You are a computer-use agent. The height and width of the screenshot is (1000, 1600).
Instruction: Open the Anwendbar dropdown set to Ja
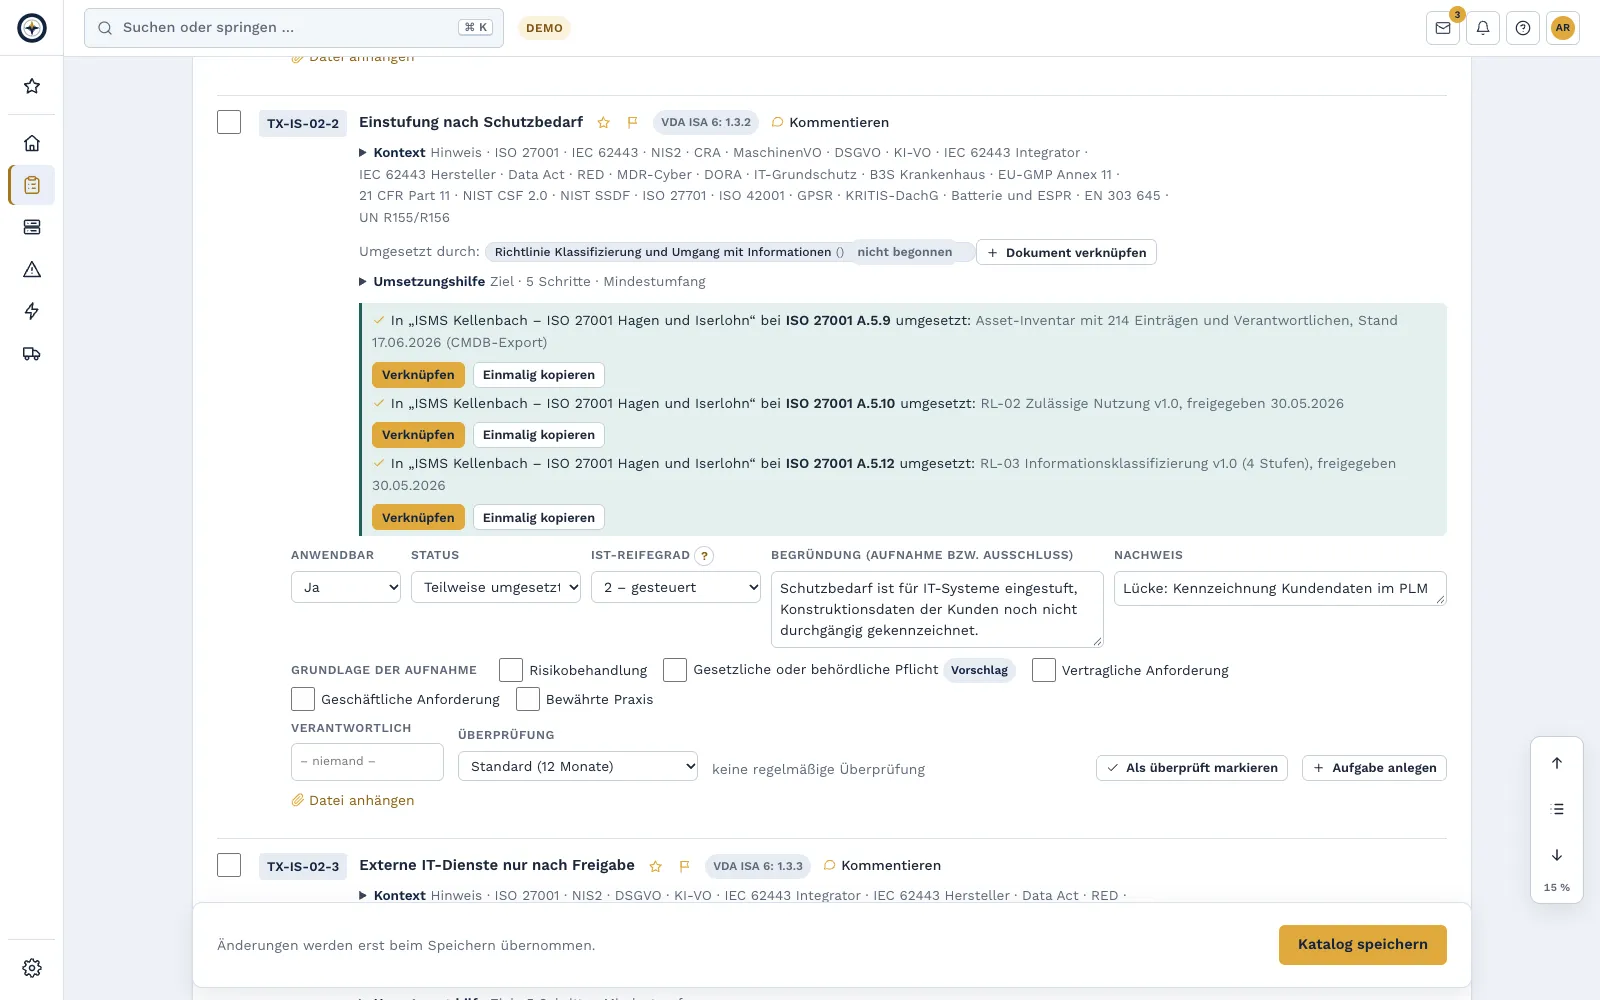click(x=346, y=587)
